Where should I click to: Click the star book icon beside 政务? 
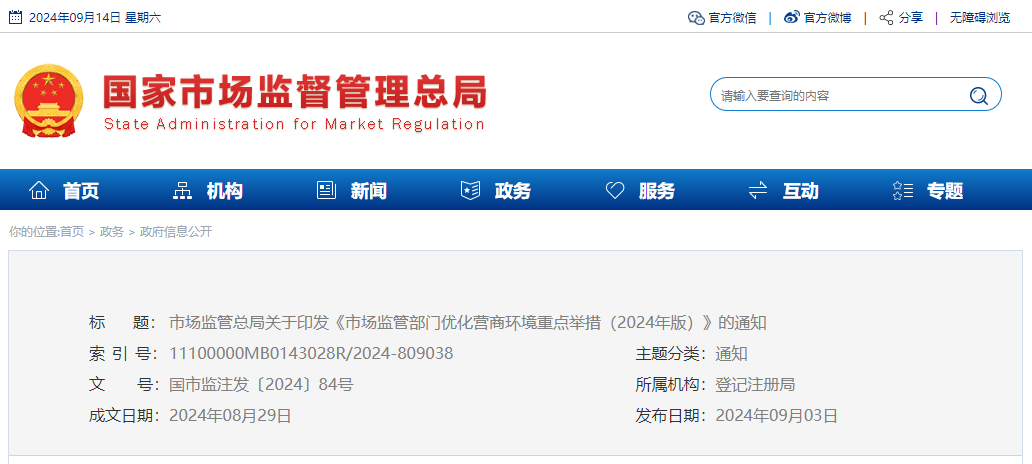tap(470, 191)
